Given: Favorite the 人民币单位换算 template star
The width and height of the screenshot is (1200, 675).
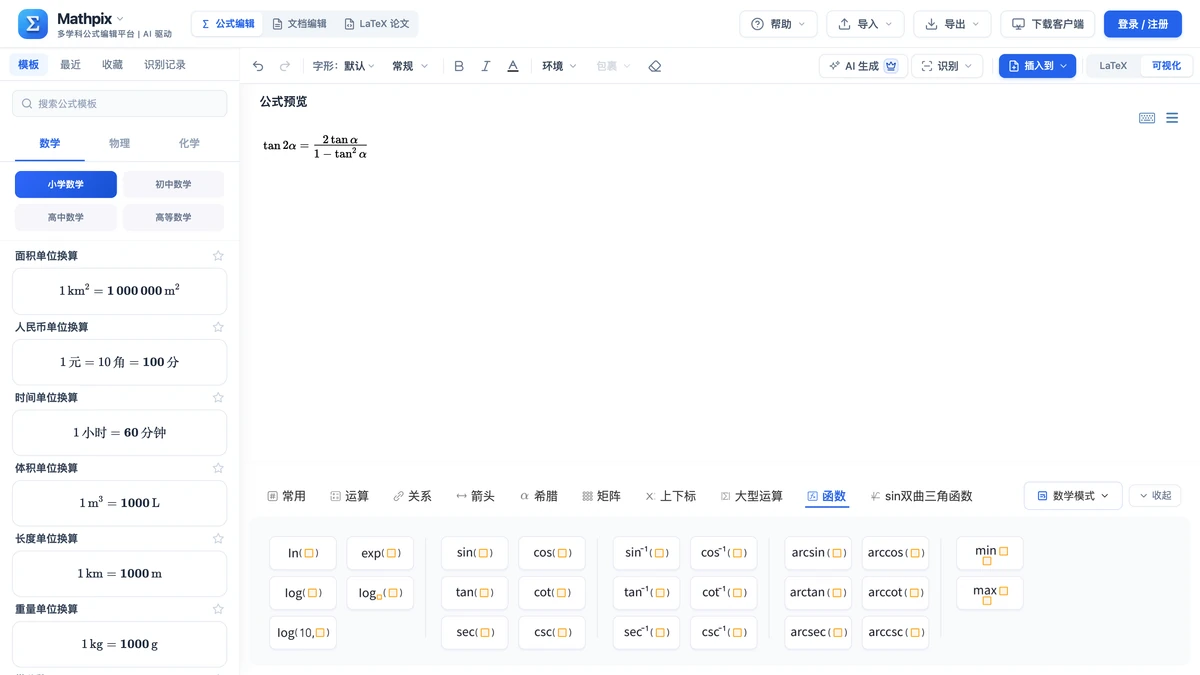Looking at the screenshot, I should (x=218, y=327).
